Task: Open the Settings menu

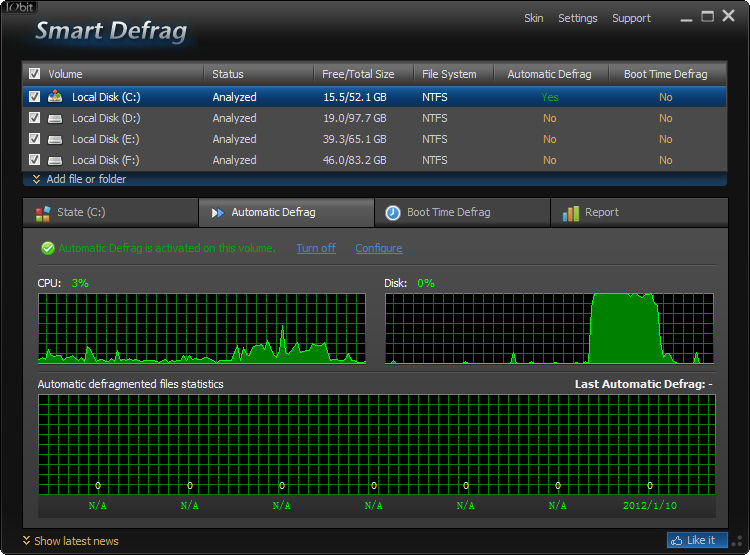Action: coord(577,18)
